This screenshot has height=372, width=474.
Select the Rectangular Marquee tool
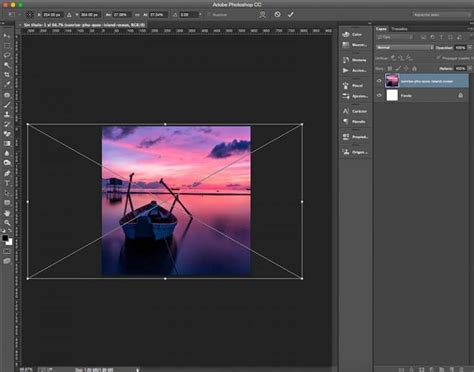[x=7, y=46]
